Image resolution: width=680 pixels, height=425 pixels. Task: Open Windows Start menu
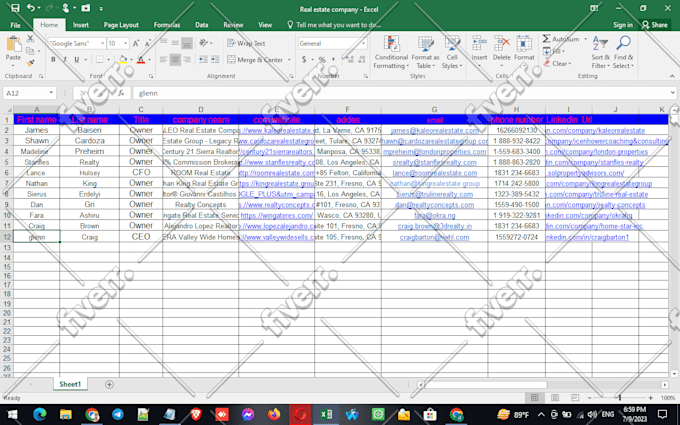(x=13, y=415)
